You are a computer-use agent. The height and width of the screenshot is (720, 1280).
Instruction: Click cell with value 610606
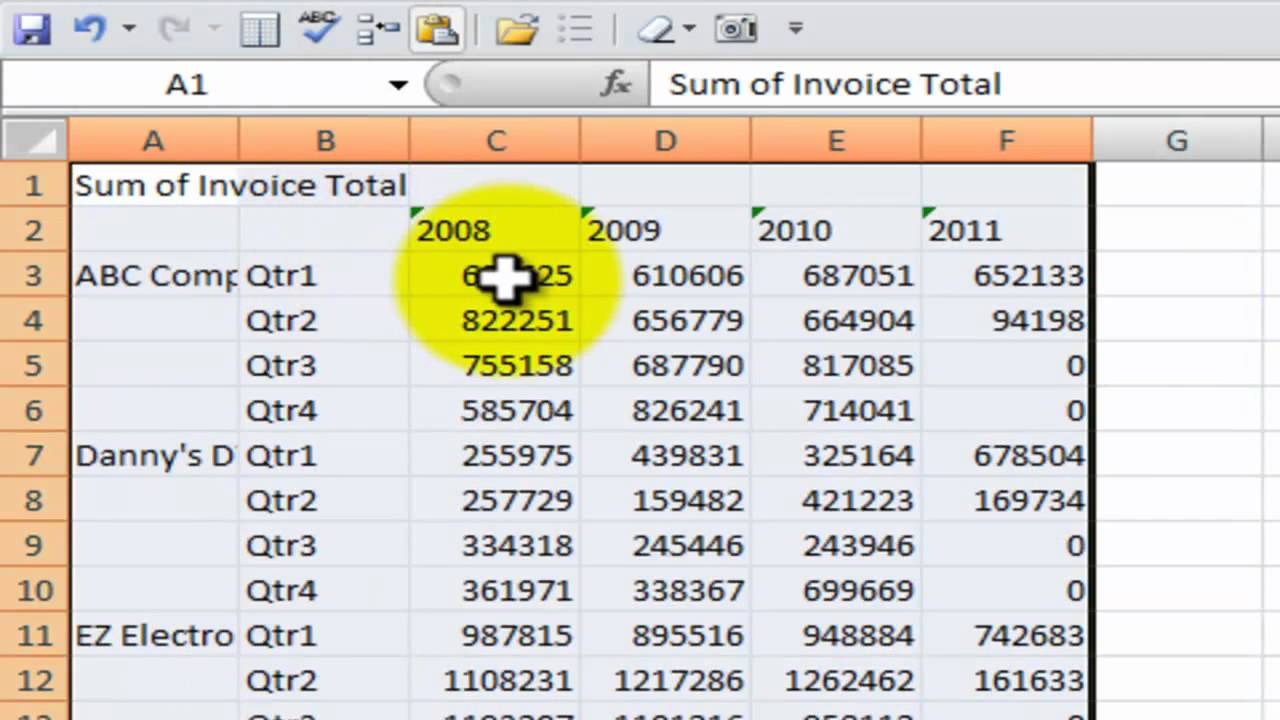(x=665, y=275)
